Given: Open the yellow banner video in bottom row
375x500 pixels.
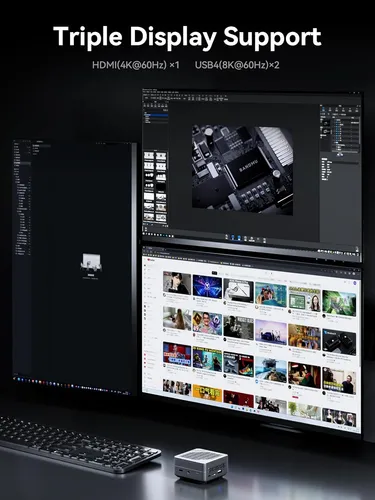Looking at the screenshot, I should tap(207, 394).
